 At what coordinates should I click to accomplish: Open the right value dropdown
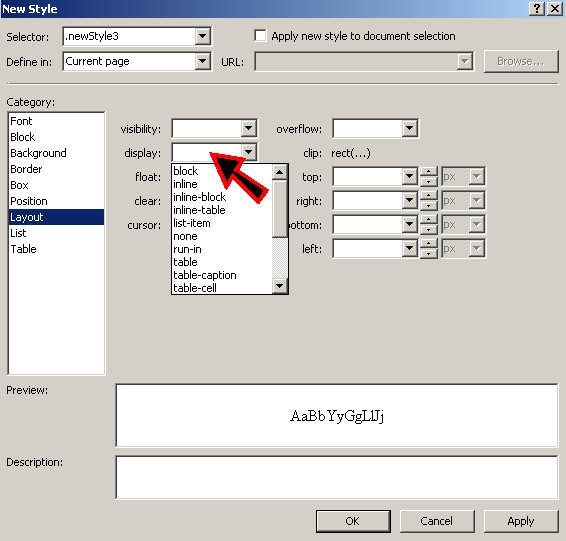[409, 200]
